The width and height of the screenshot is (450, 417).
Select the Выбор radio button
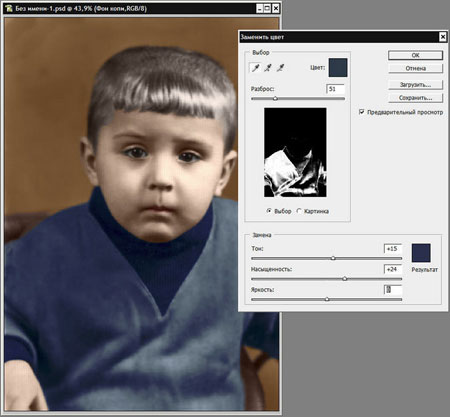click(269, 211)
